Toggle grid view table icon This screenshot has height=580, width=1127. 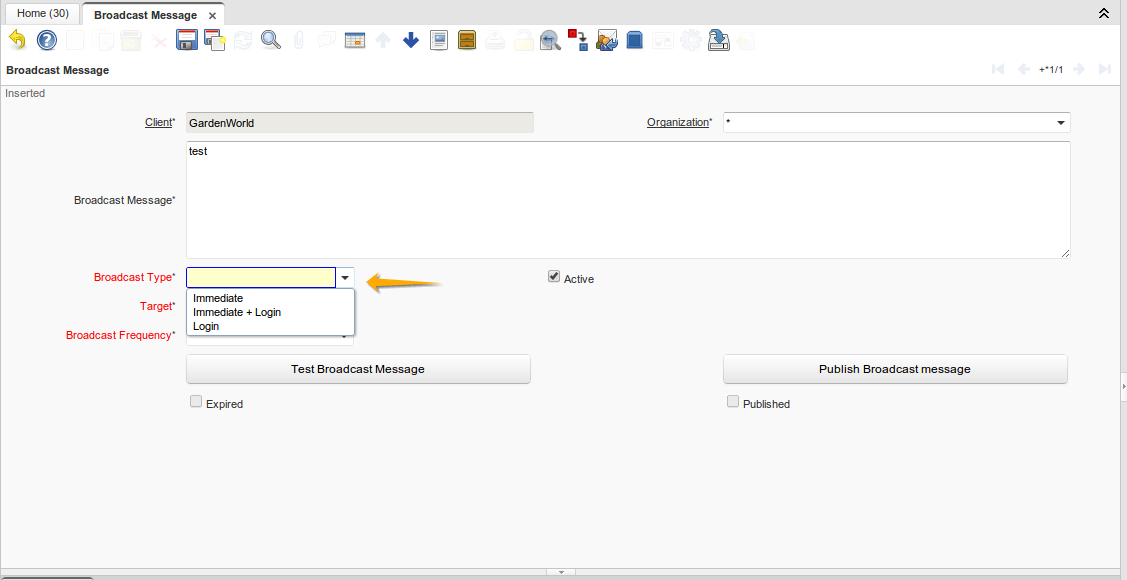pyautogui.click(x=355, y=40)
